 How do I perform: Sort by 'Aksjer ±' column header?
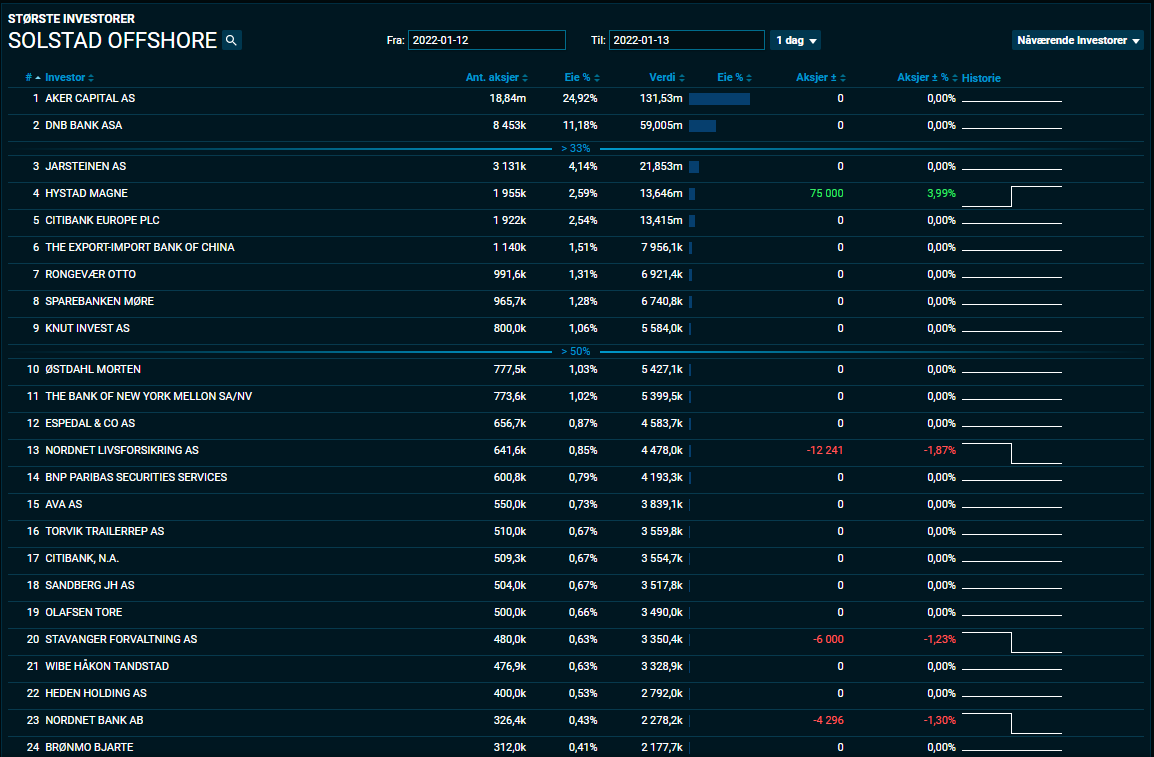[x=821, y=77]
